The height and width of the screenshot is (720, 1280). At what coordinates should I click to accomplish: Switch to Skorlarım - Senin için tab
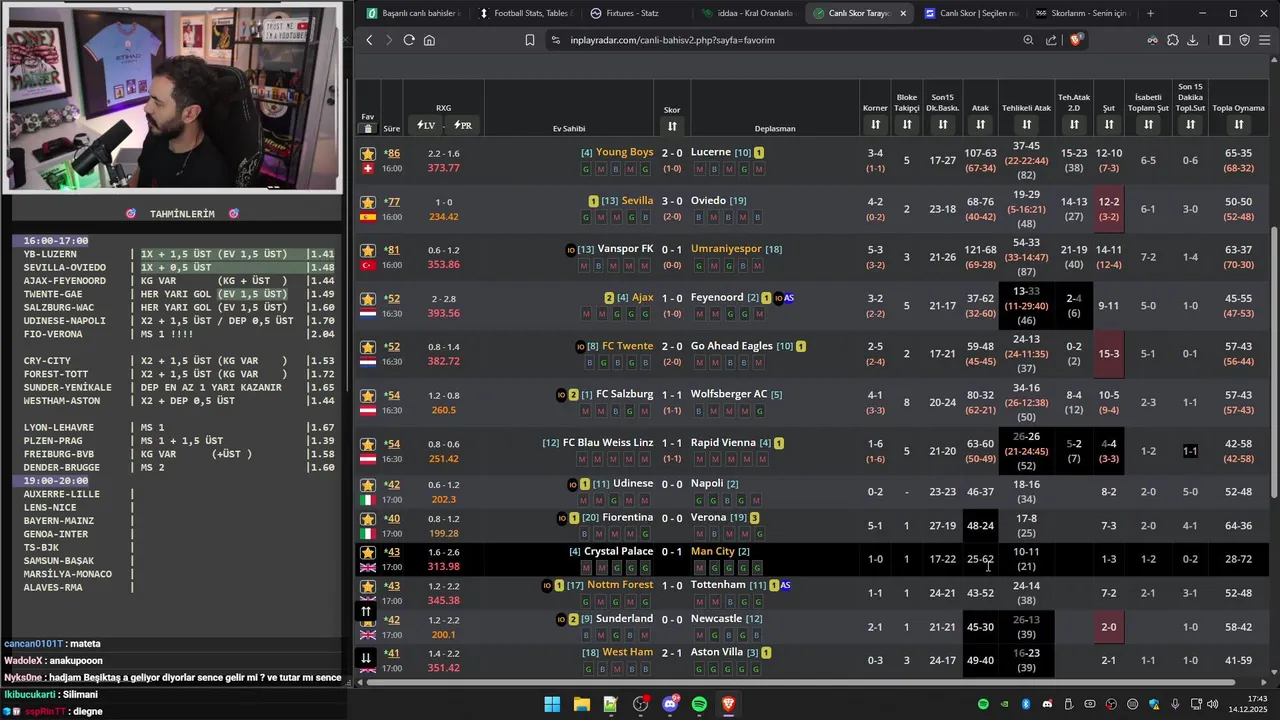[x=1082, y=13]
